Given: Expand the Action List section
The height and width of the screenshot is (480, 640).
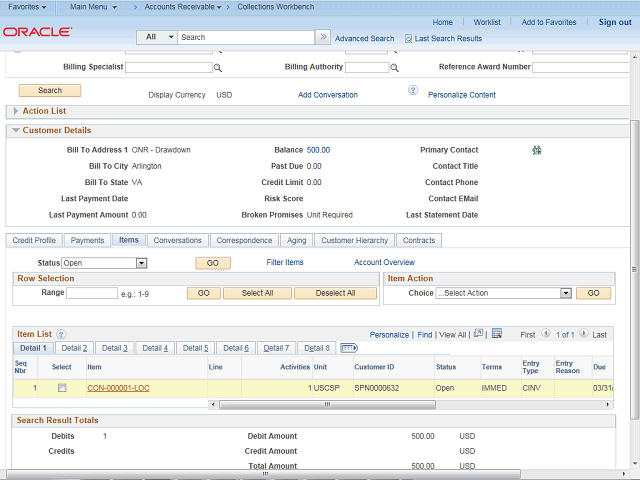Looking at the screenshot, I should coord(15,111).
